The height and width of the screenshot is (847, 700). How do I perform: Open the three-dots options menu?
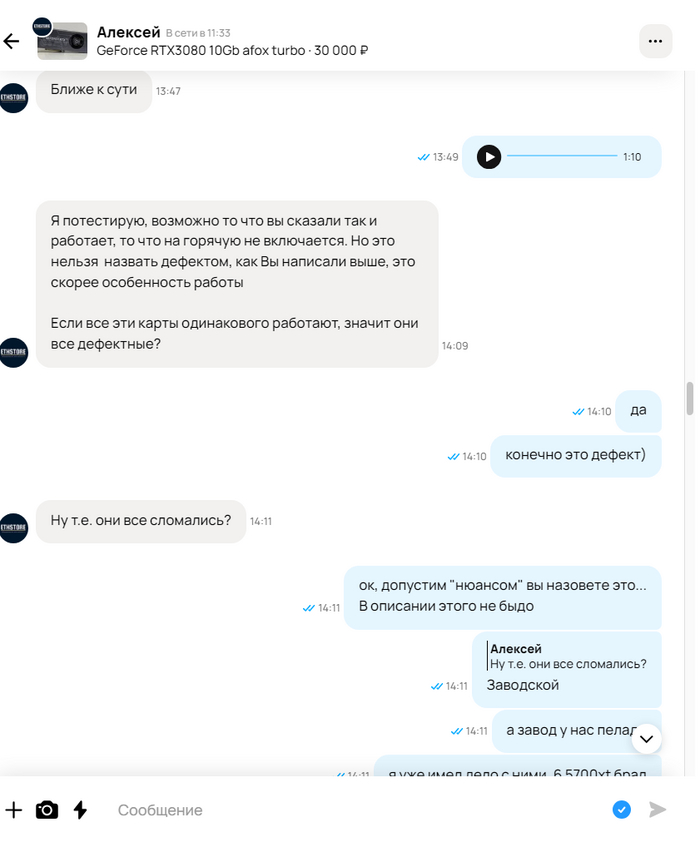(655, 41)
